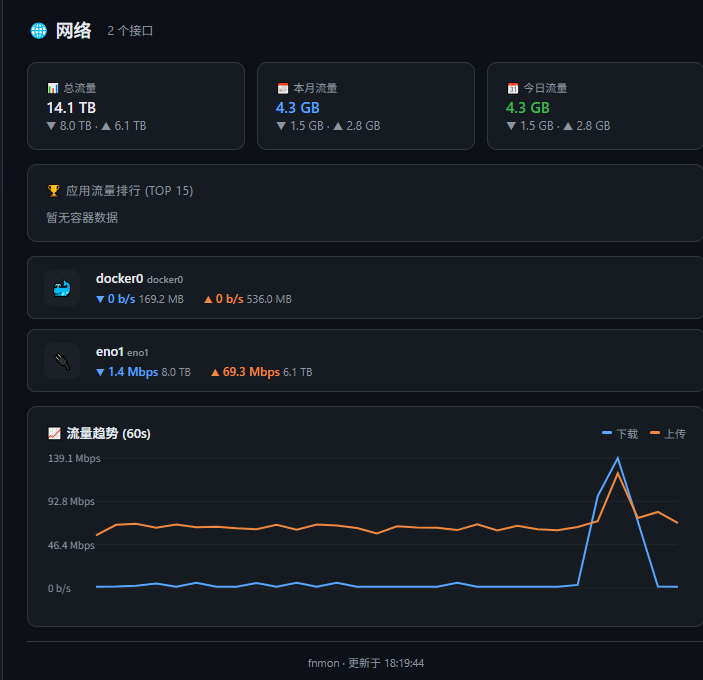Click the blue 4.3 GB monthly value
The image size is (703, 680).
tap(298, 108)
